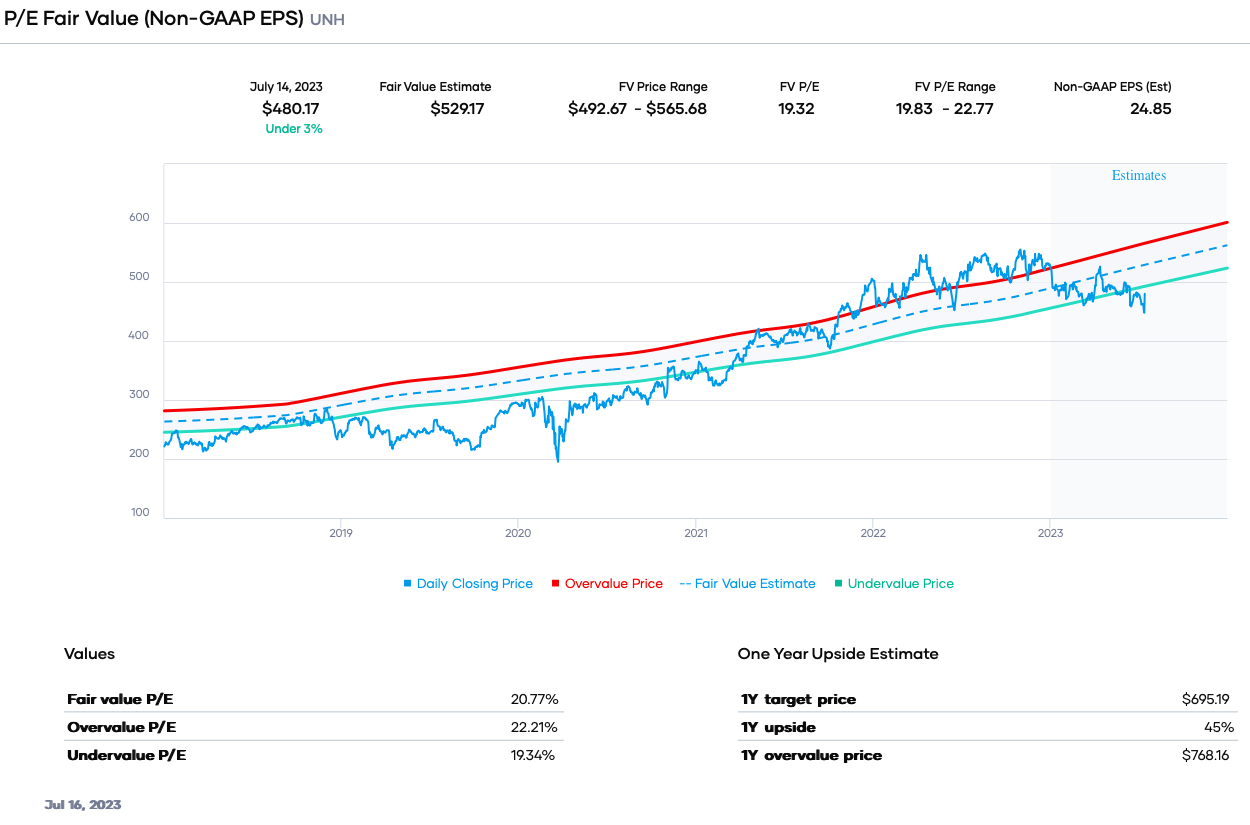The width and height of the screenshot is (1250, 825).
Task: Click the FV P/E Range header
Action: click(x=955, y=87)
